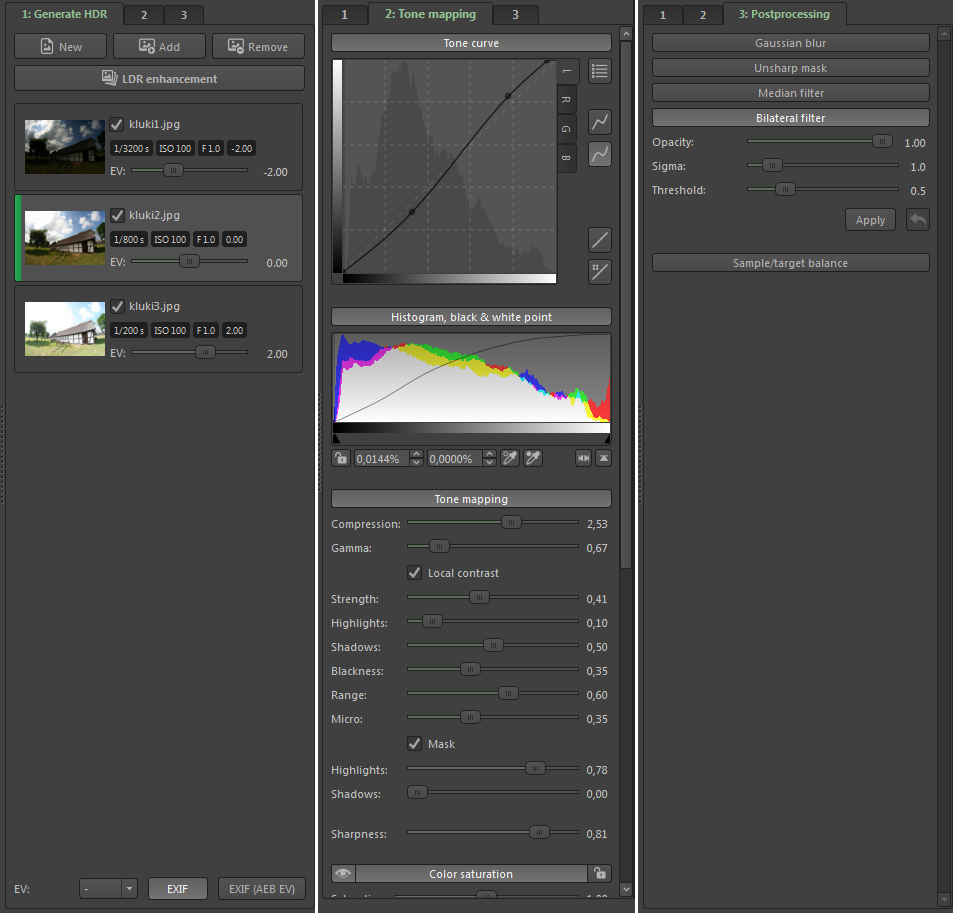Select the linear segment curve mode icon
Screen dimensions: 954x913
(x=600, y=122)
